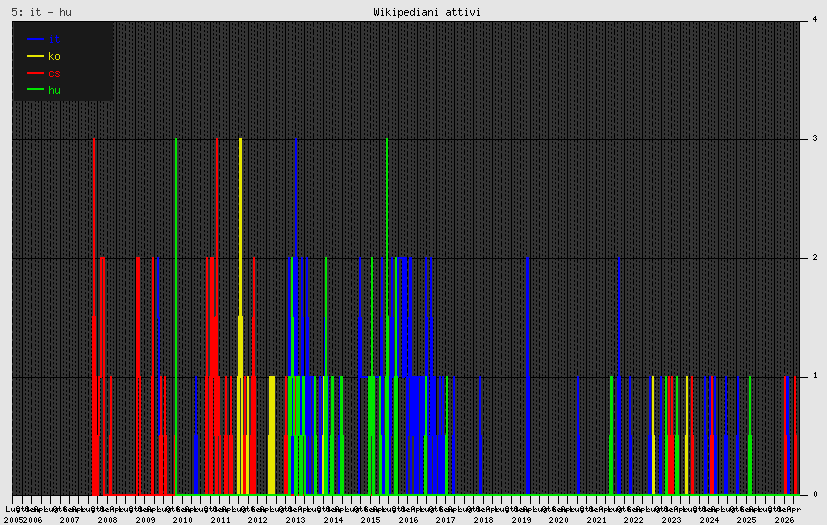Click the x-axis year label '2017'
This screenshot has height=525, width=827.
pyautogui.click(x=446, y=520)
